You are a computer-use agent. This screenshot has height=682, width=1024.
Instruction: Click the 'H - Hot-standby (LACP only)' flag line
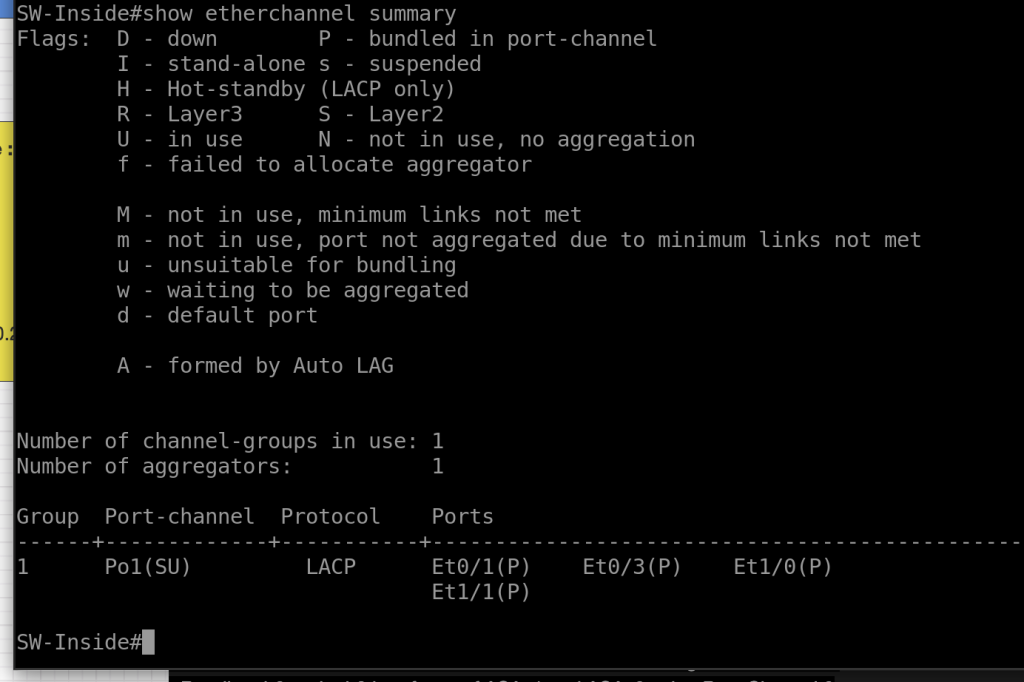point(286,89)
